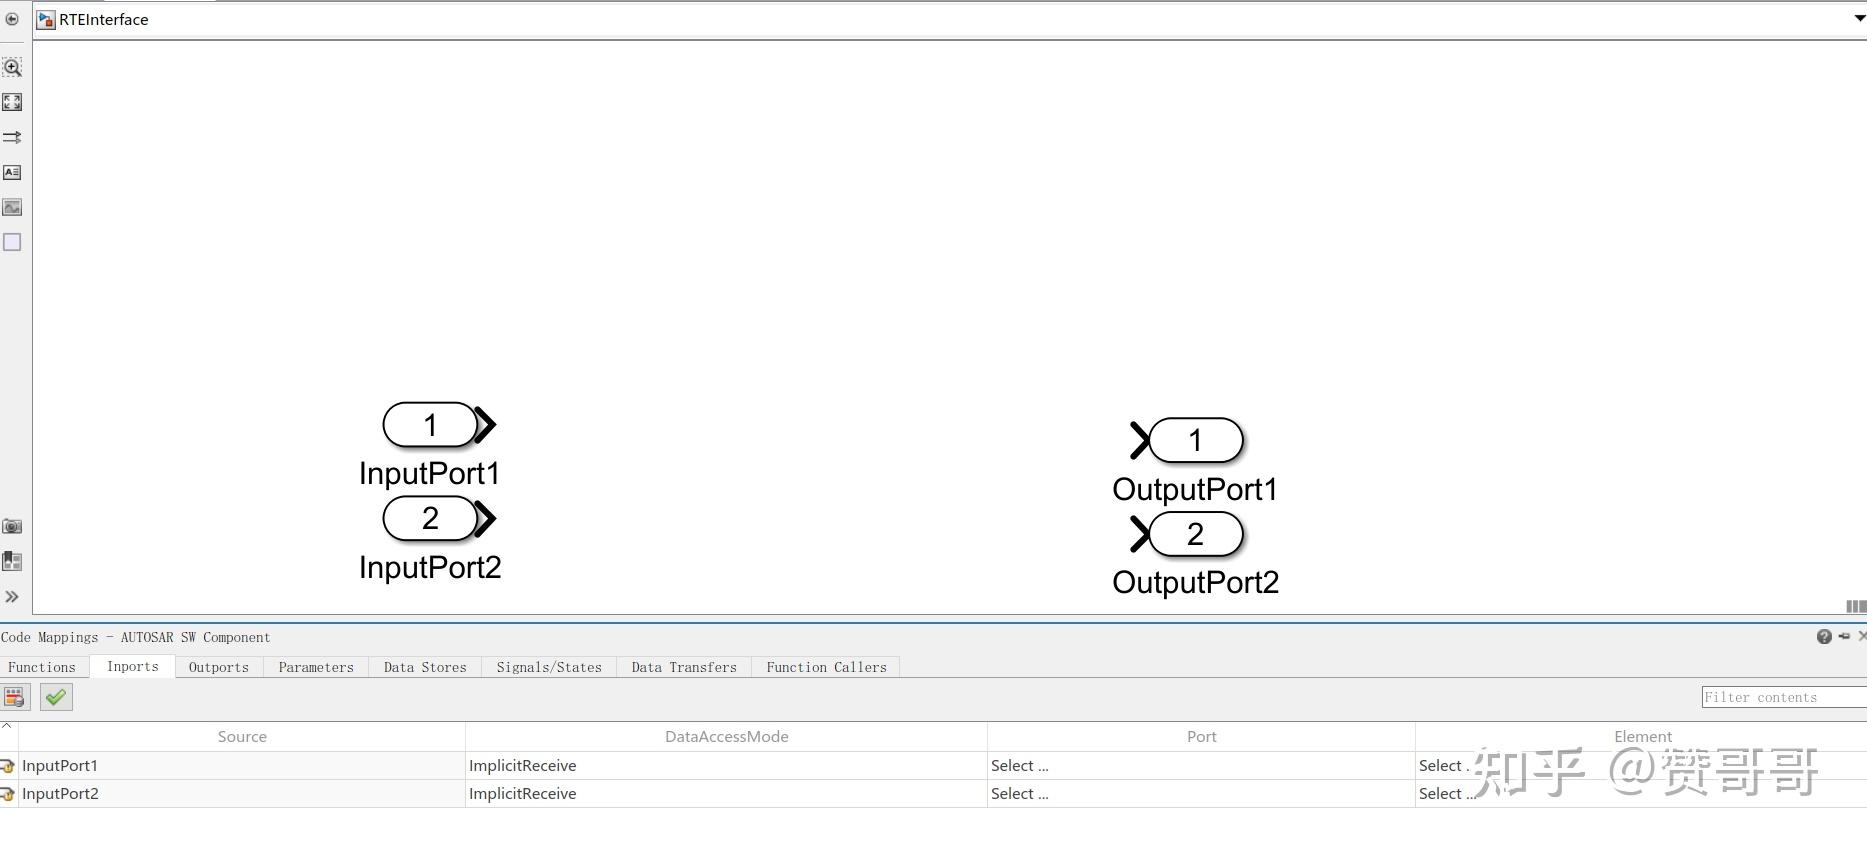Open DataAccessMode dropdown for InputPort2
The image size is (1867, 846).
click(726, 794)
